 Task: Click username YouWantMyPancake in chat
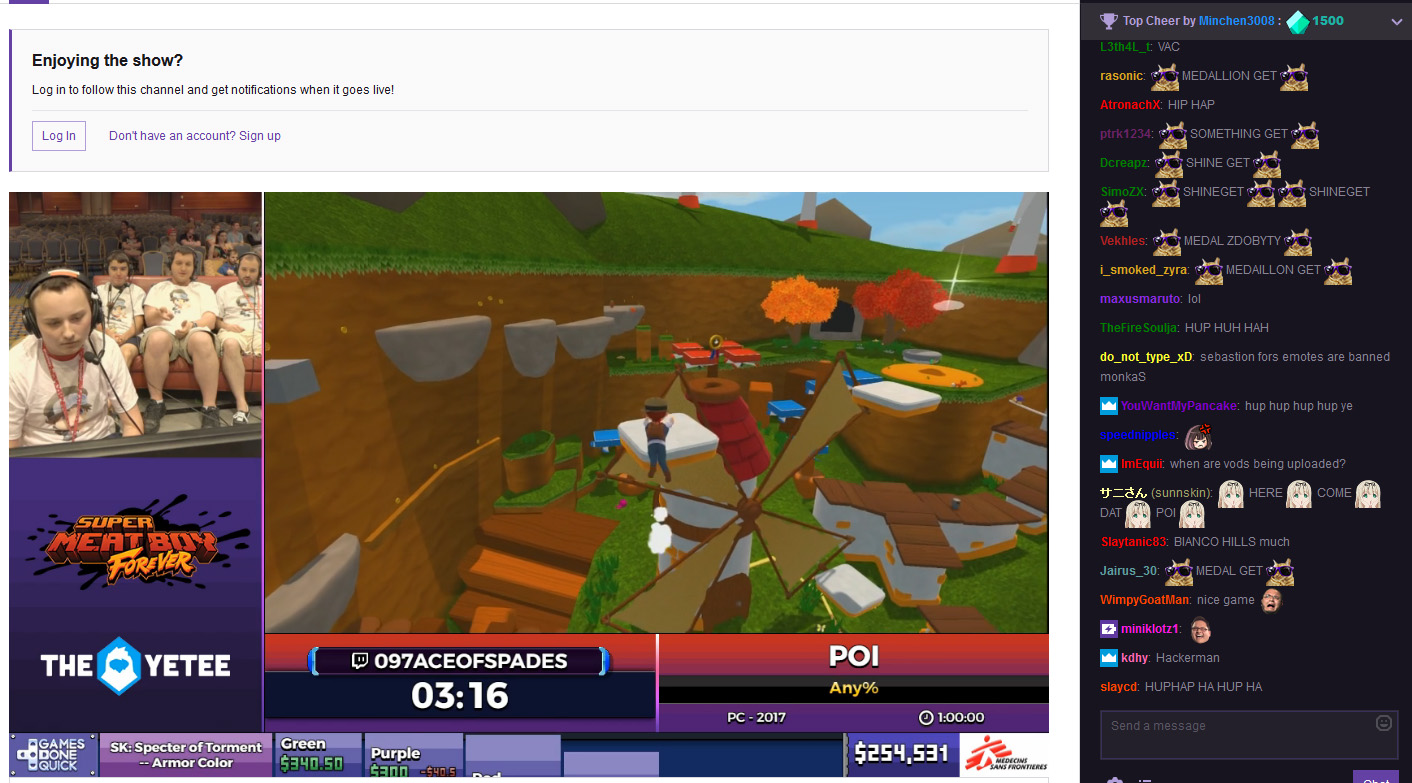1179,406
